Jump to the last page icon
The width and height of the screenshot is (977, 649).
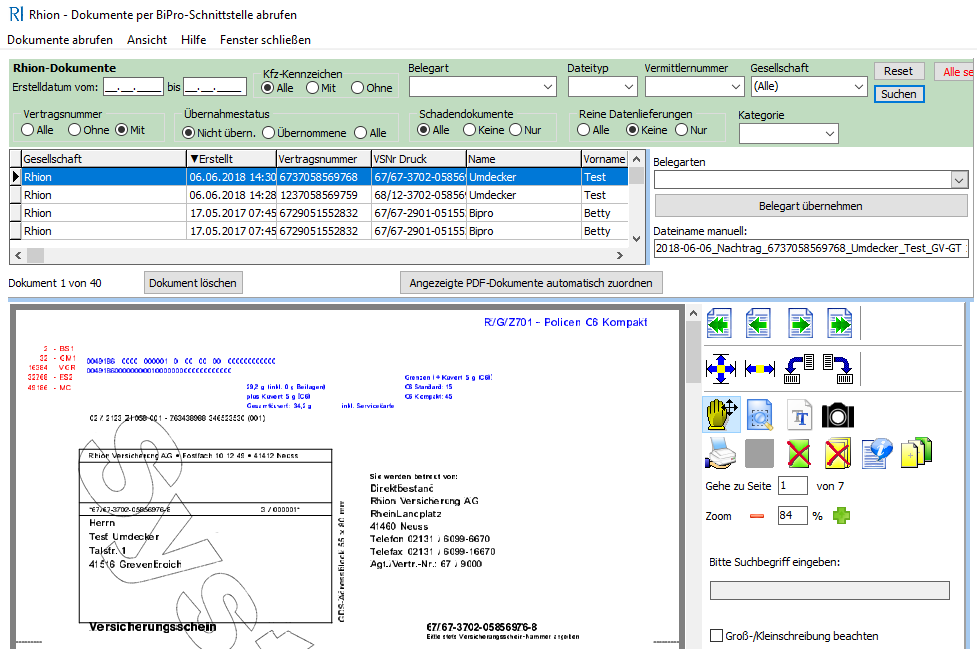839,323
